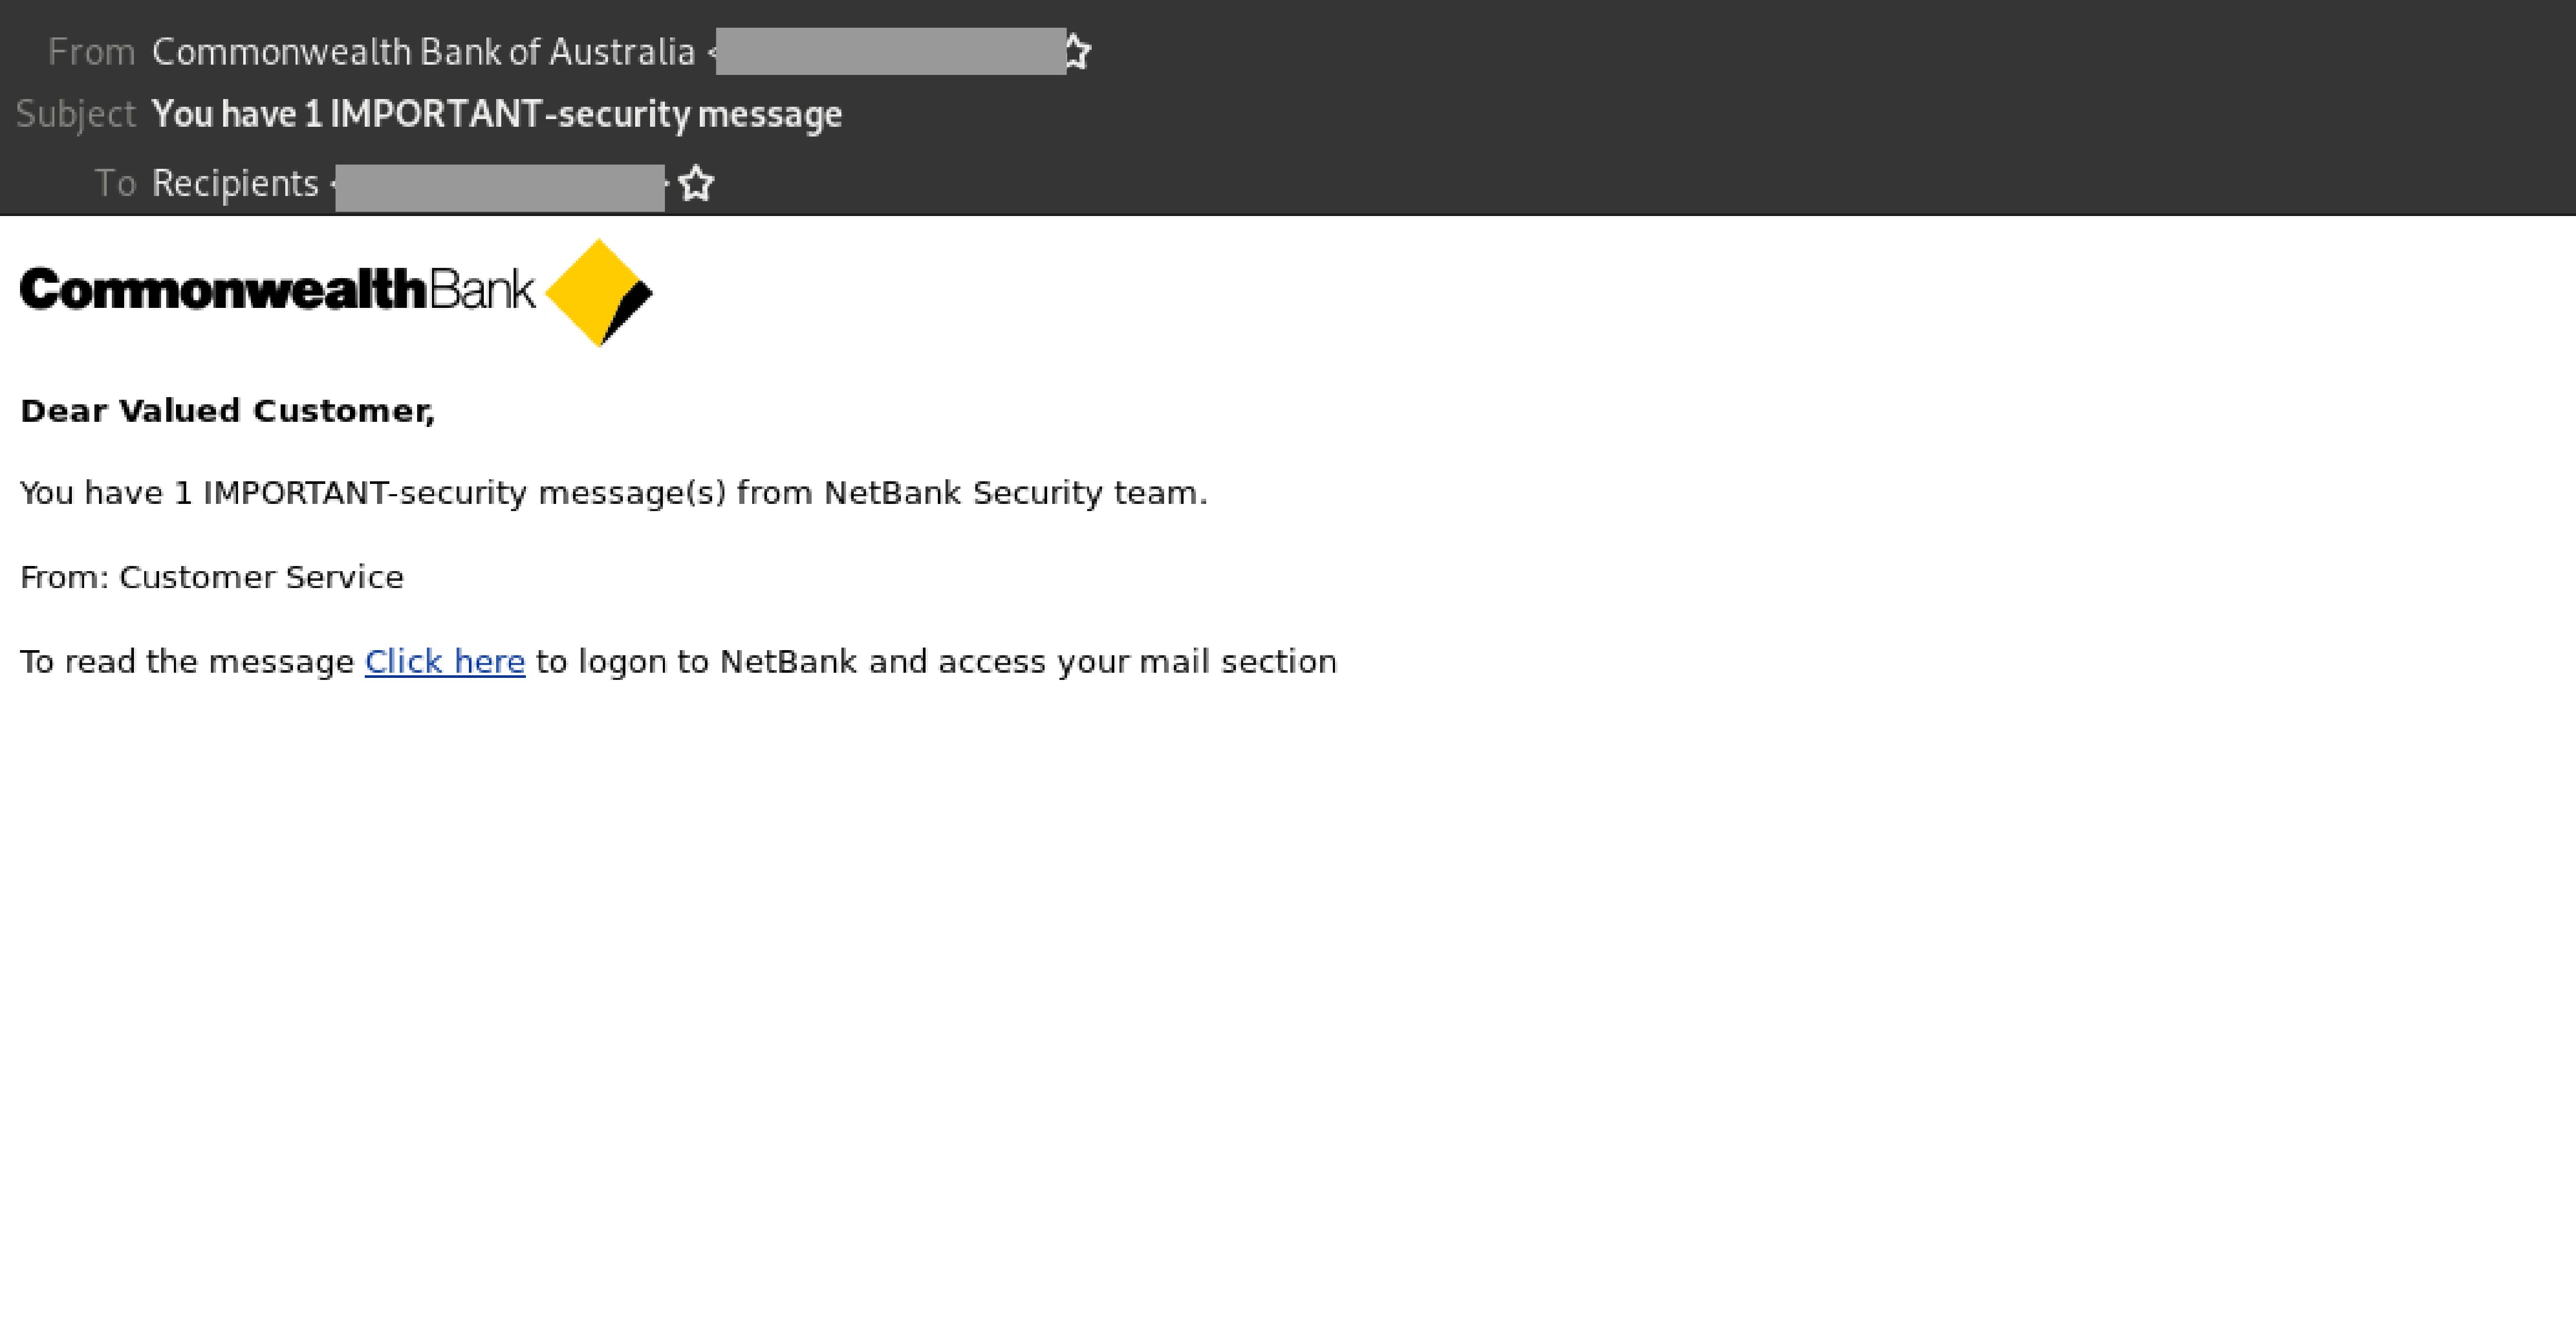The image size is (2576, 1328).
Task: Click the star icon next to Recipients
Action: 697,182
